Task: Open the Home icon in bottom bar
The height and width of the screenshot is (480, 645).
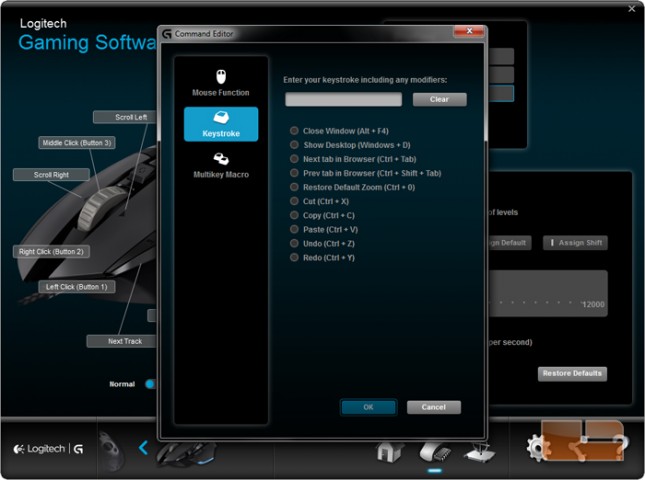Action: point(389,452)
